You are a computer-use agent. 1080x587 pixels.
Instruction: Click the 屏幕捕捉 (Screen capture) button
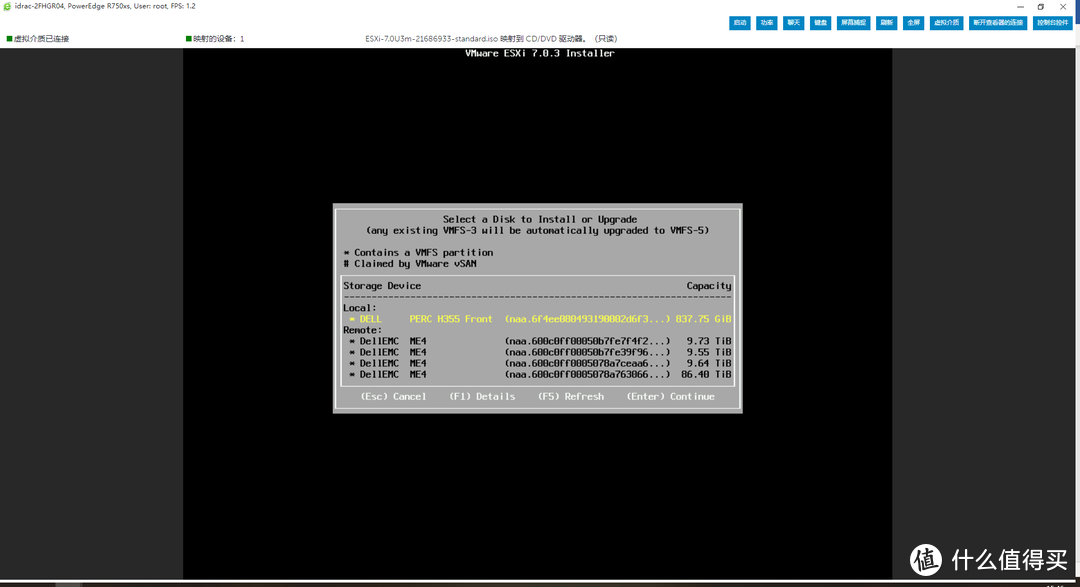pyautogui.click(x=853, y=23)
